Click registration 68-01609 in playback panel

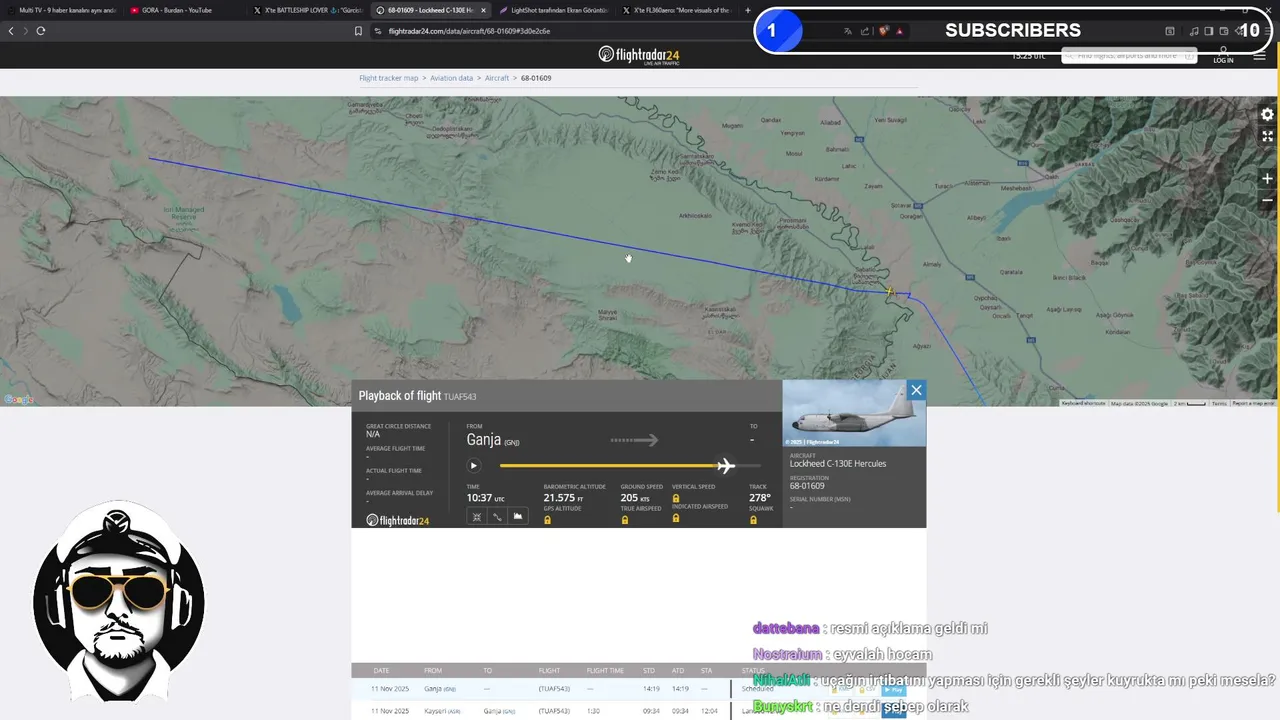click(807, 486)
